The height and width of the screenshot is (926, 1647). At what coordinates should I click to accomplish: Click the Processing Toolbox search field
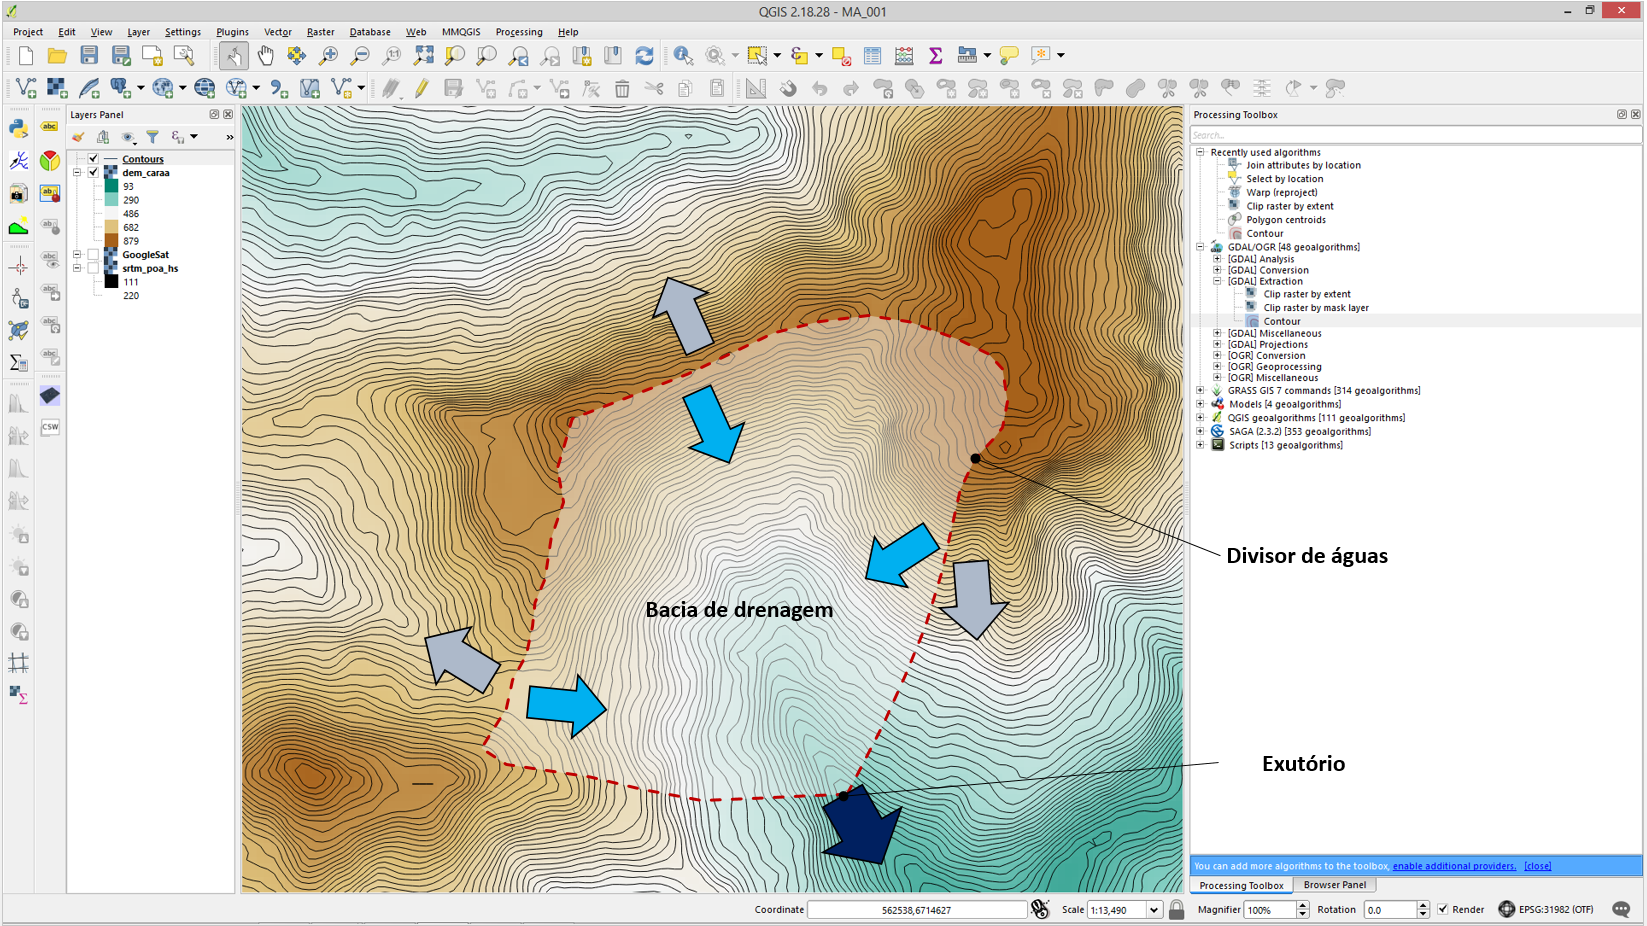1414,135
